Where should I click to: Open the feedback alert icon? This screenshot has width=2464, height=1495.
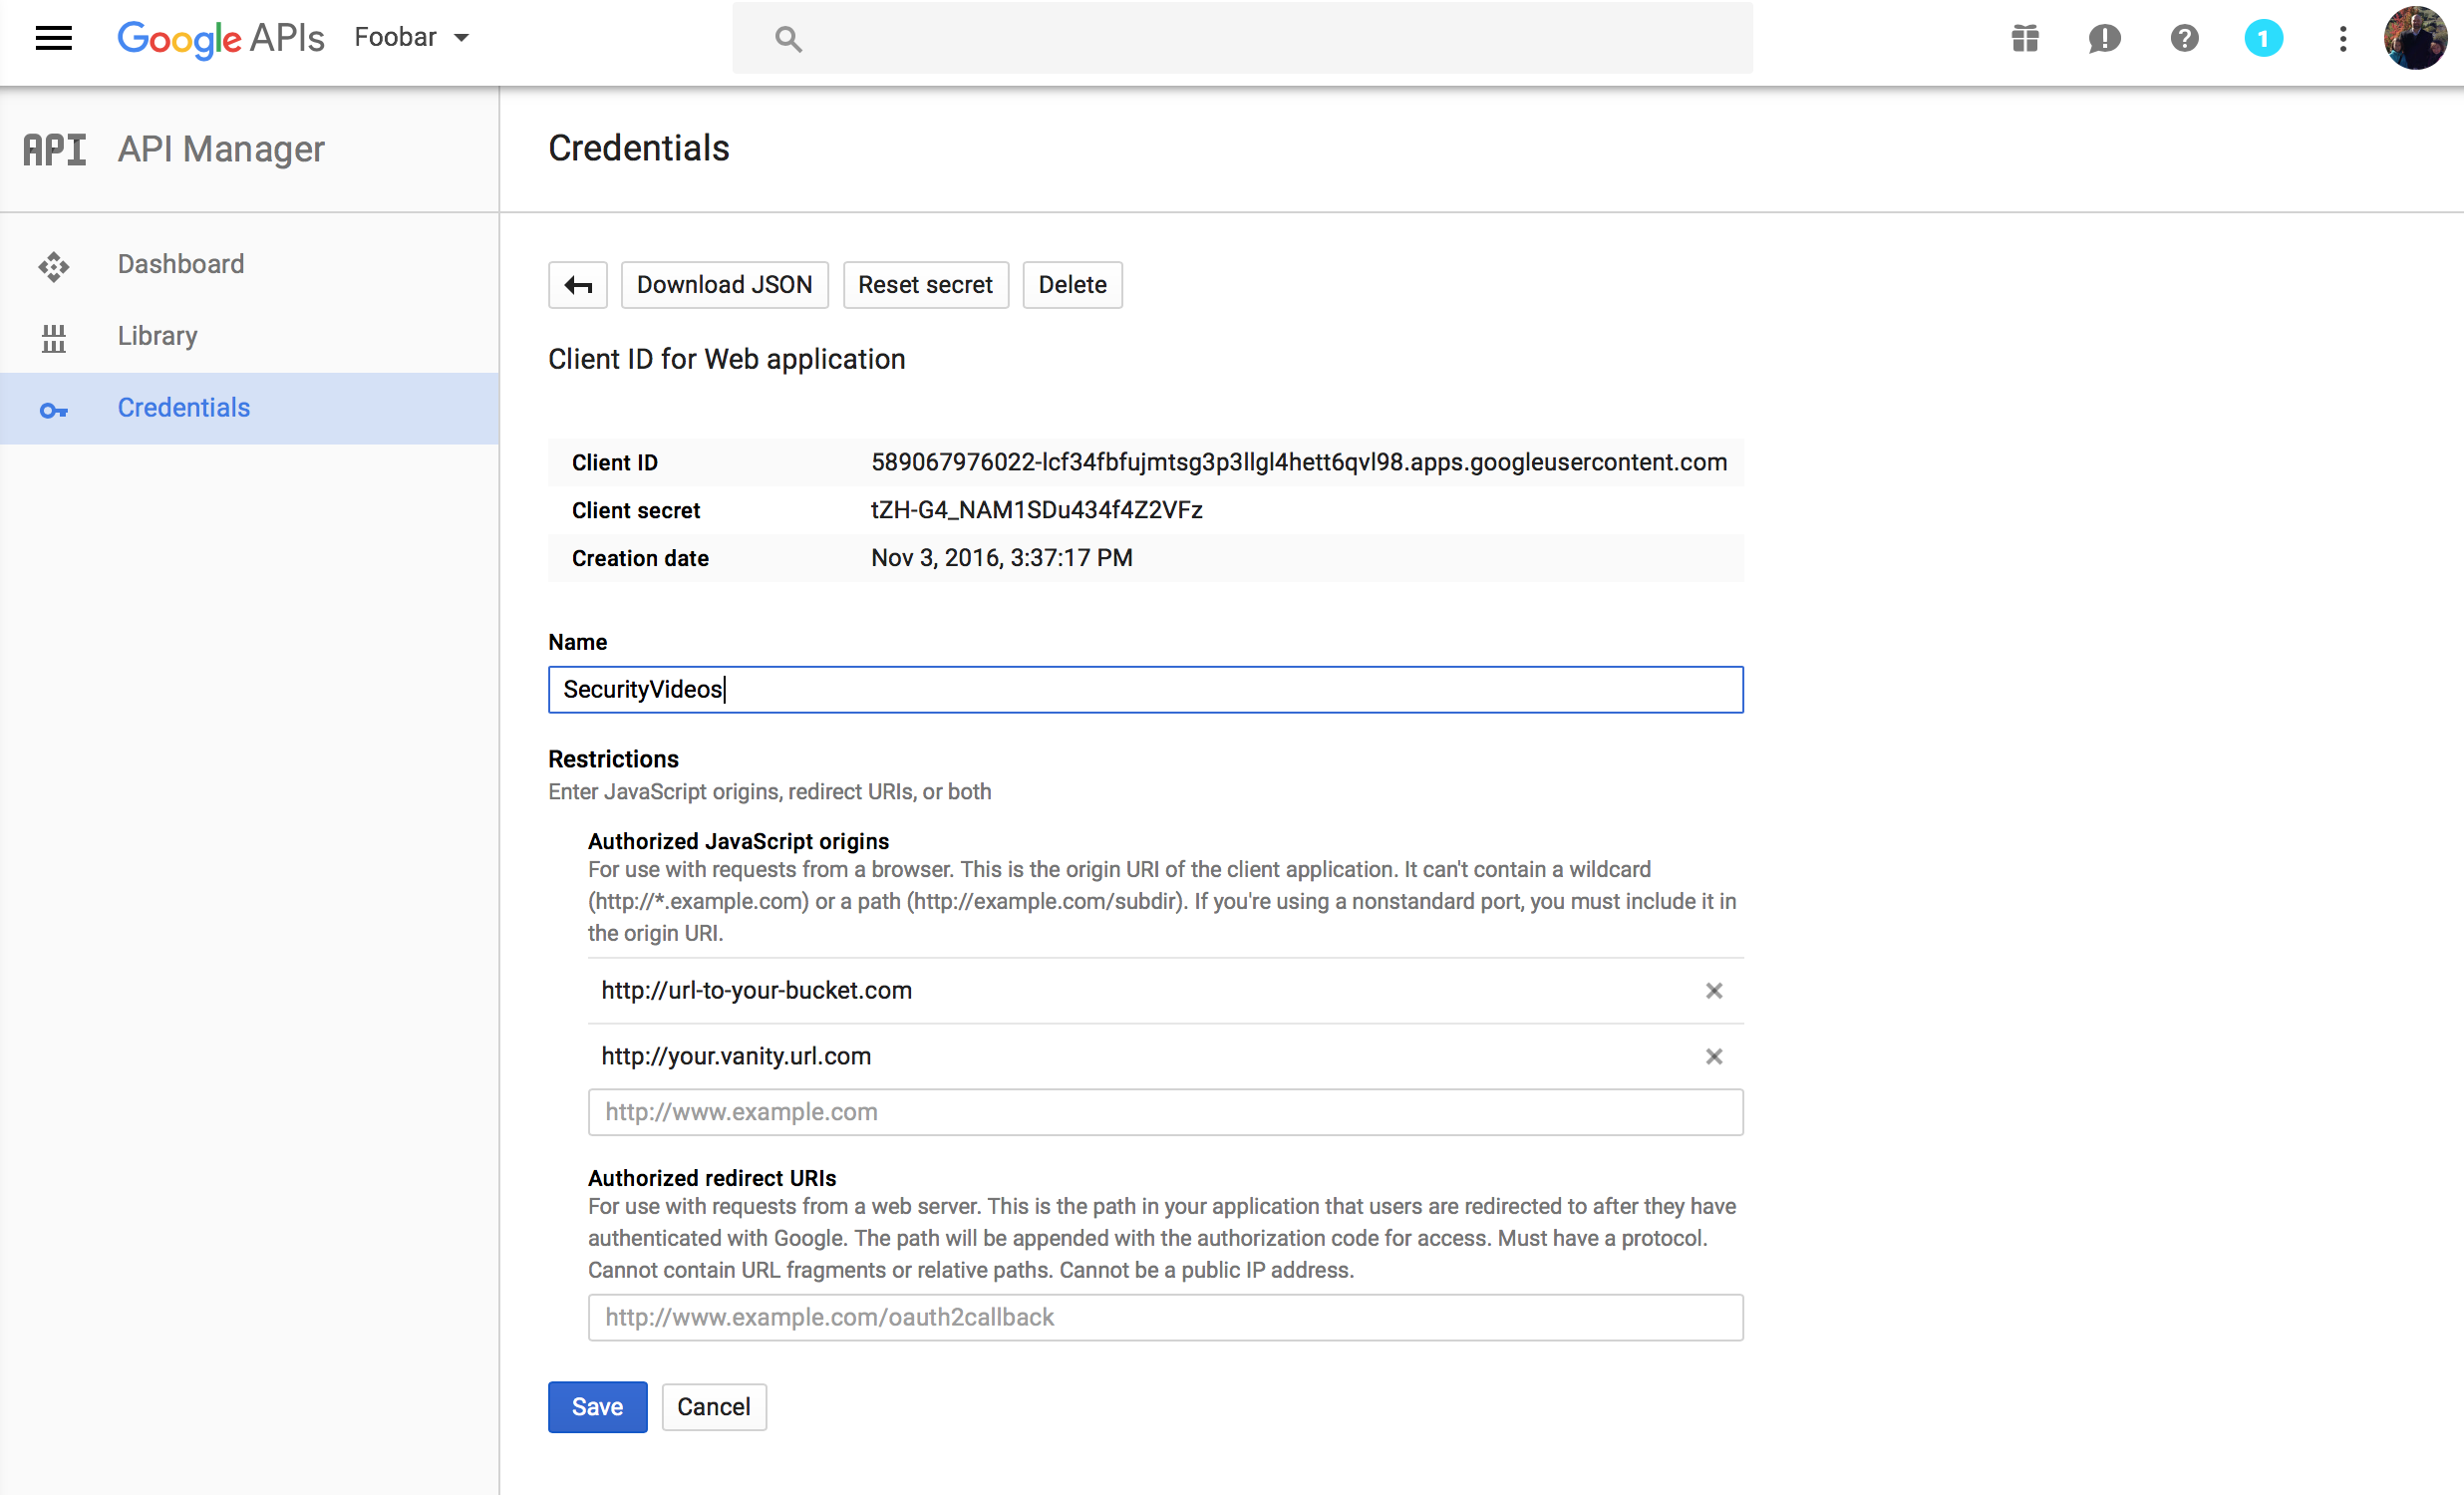(2105, 38)
